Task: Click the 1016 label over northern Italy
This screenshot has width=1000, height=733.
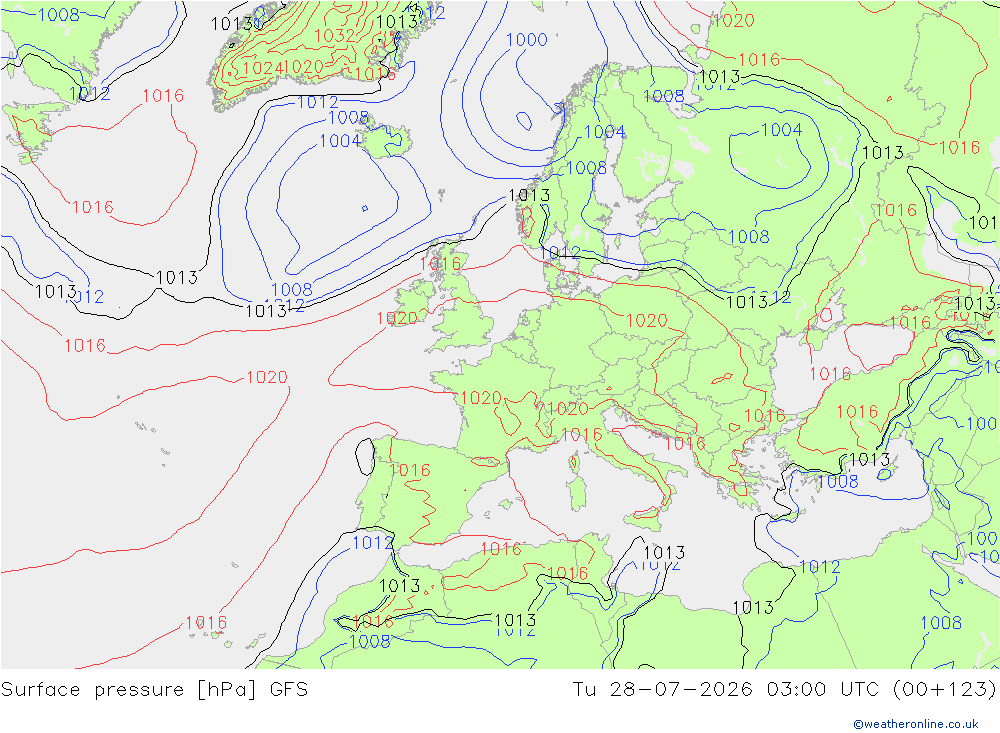Action: click(581, 435)
